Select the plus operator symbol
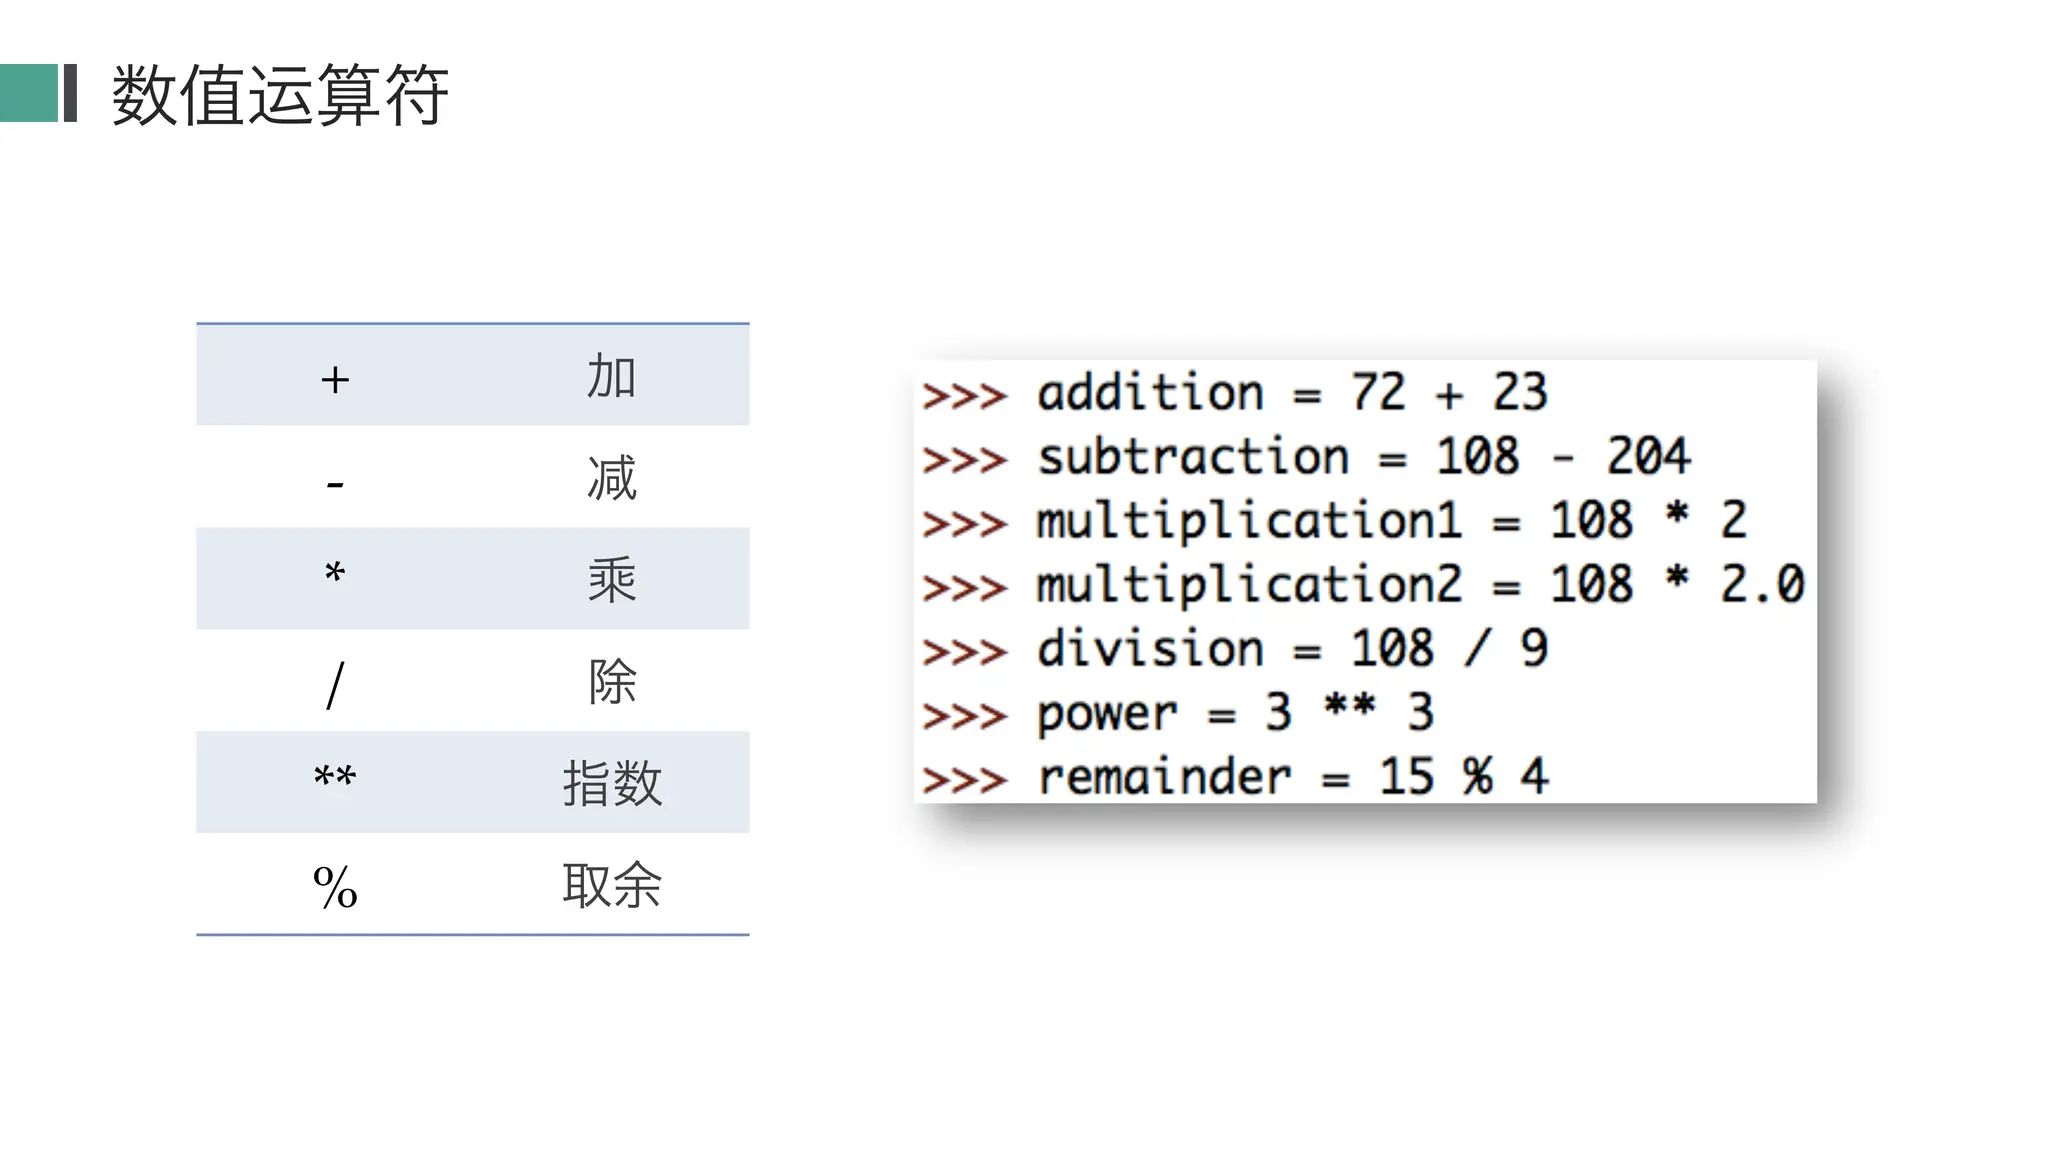This screenshot has width=2048, height=1152. click(335, 379)
